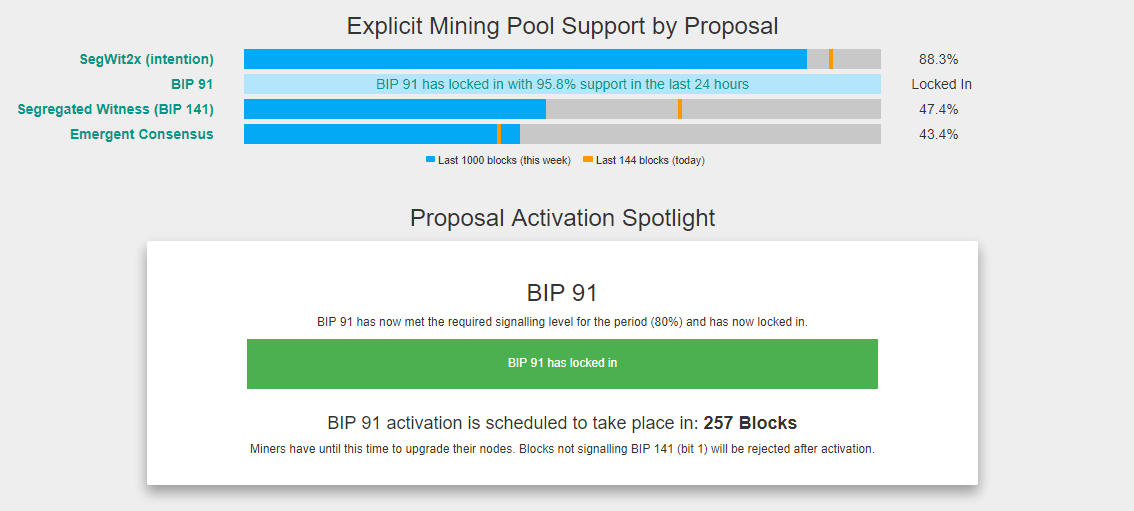Click the light-blue BIP 91 locked-in support bar

tap(562, 85)
